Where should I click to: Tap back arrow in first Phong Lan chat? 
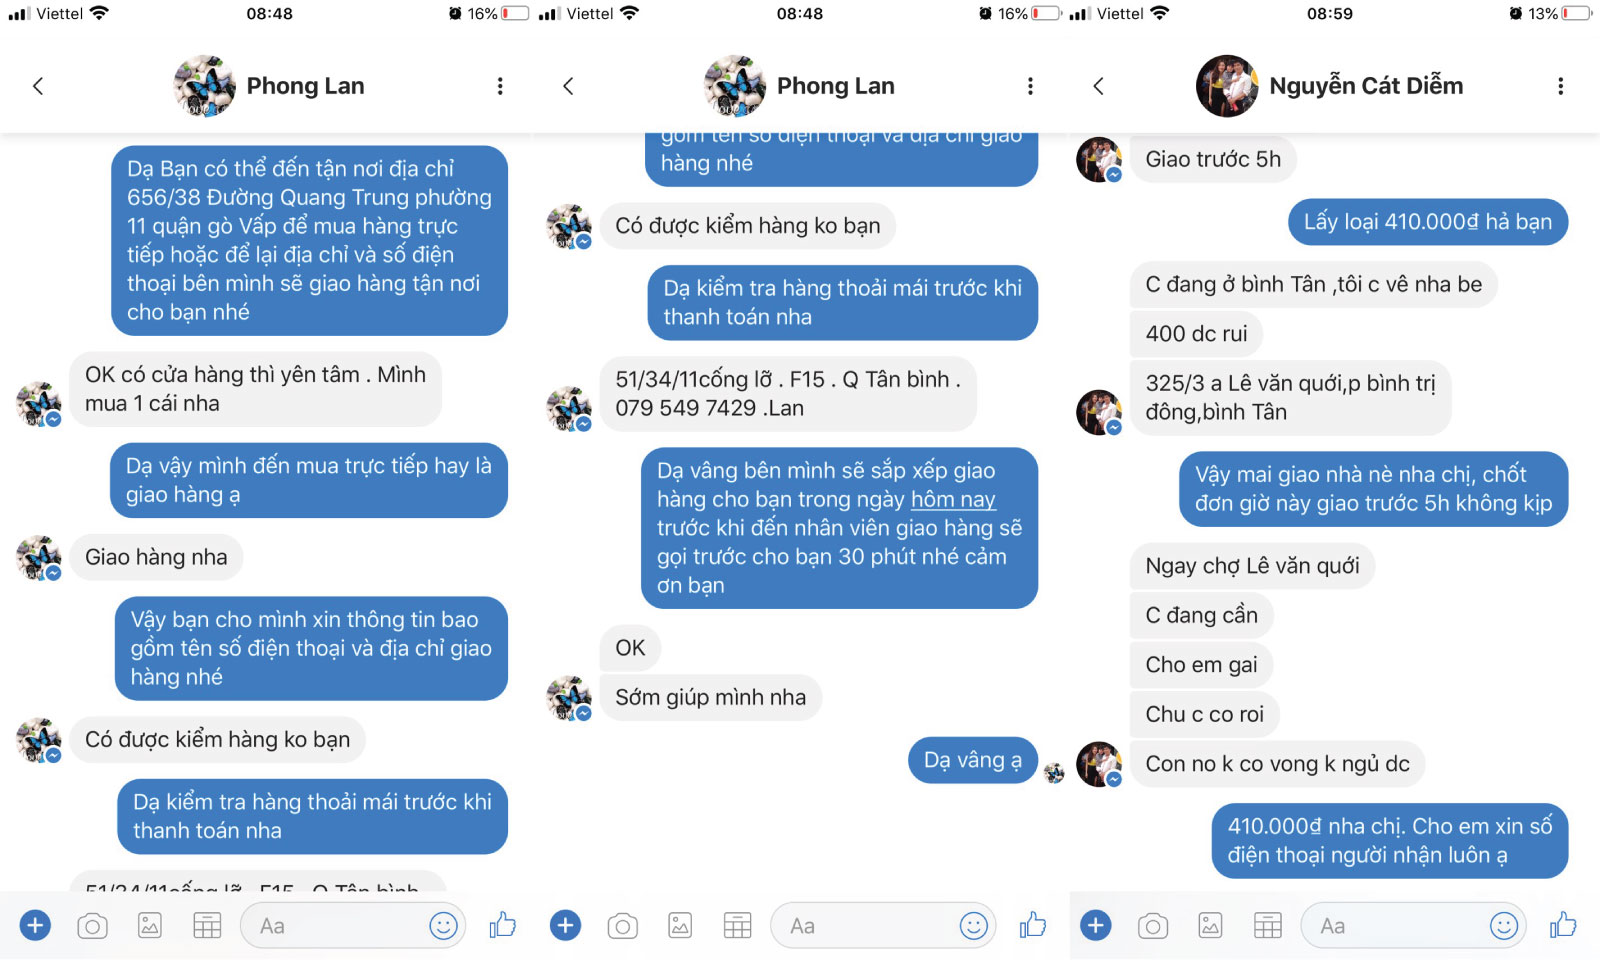(x=38, y=86)
